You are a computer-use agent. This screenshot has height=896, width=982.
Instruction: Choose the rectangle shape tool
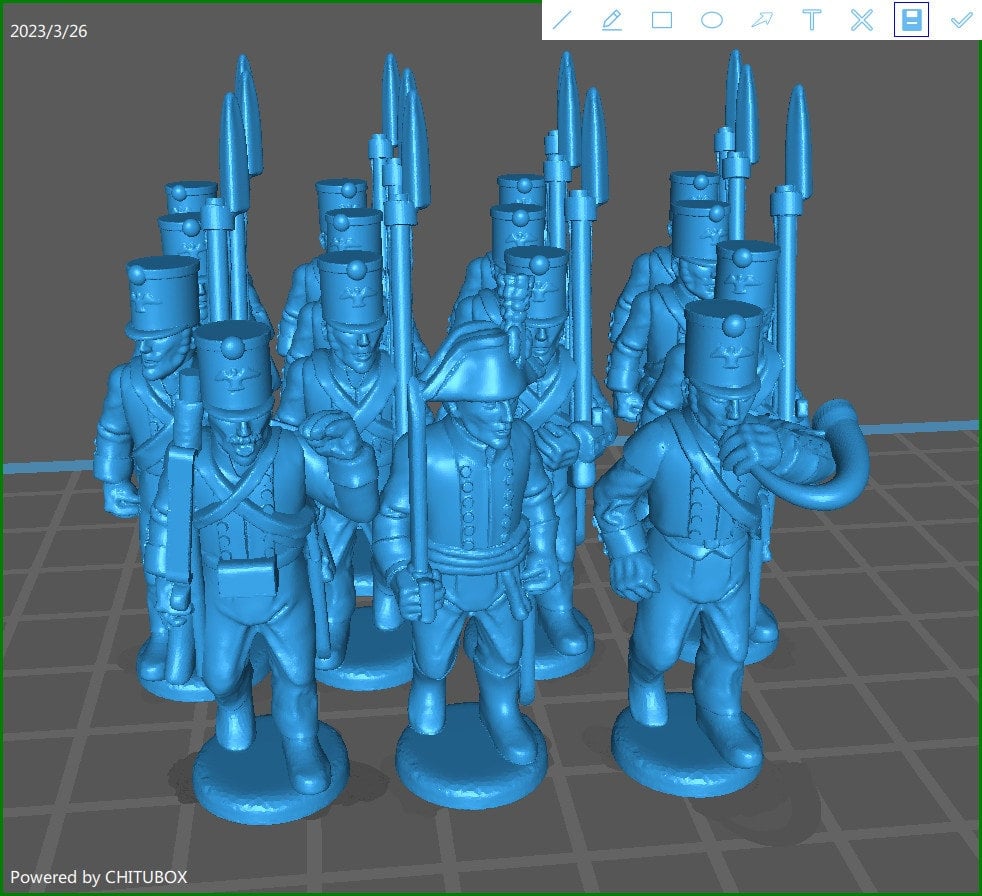point(662,20)
